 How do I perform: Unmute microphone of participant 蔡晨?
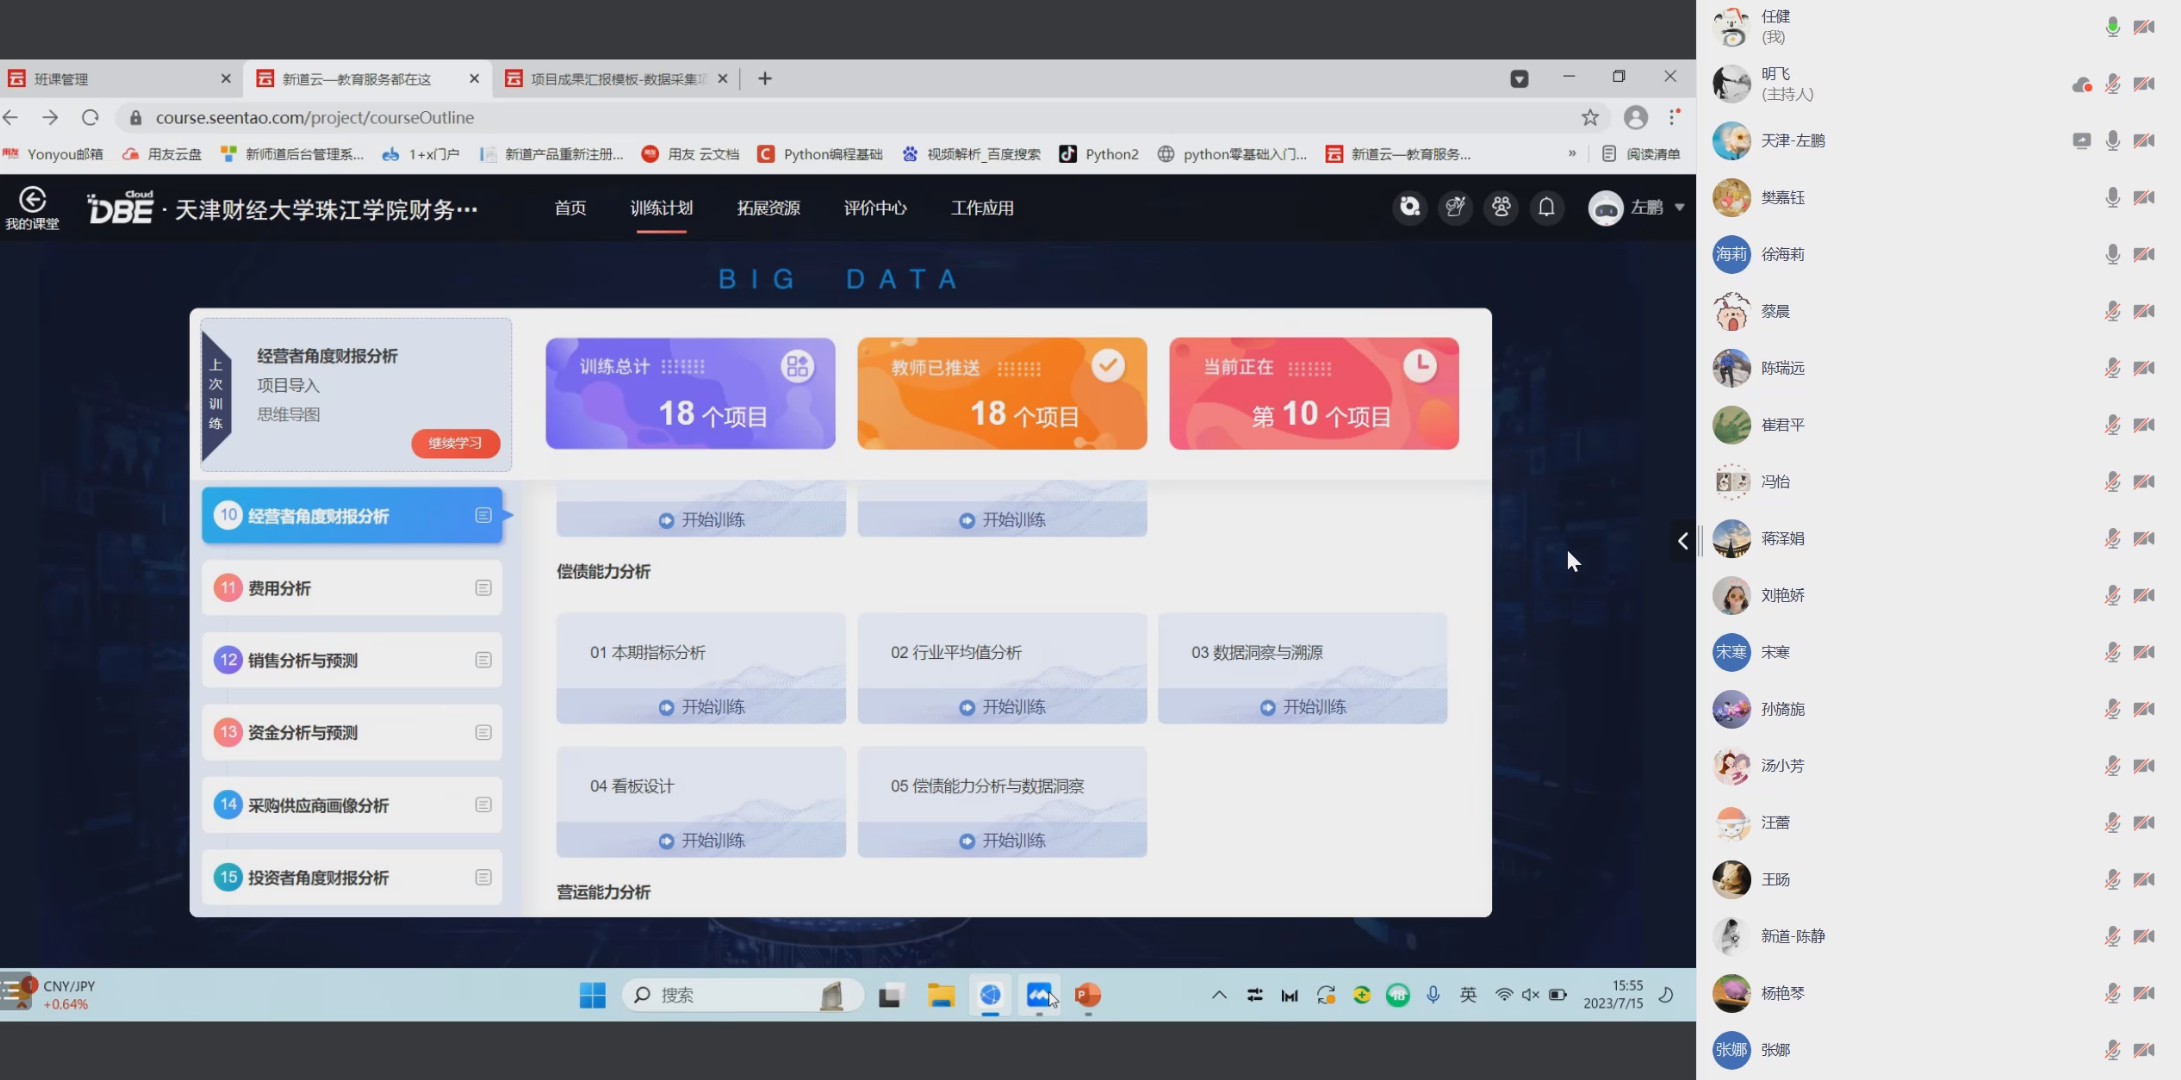(x=2112, y=311)
